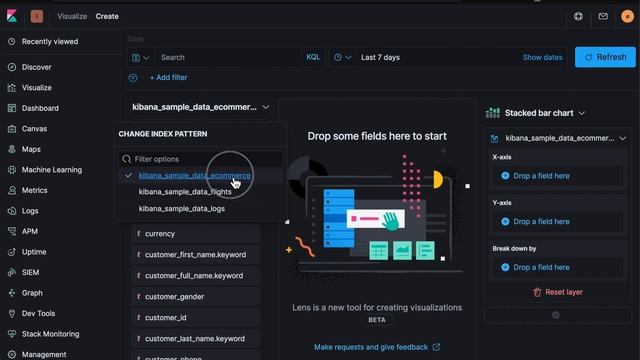Click the Show dates link
Screen dimensions: 640x360
pyautogui.click(x=542, y=58)
